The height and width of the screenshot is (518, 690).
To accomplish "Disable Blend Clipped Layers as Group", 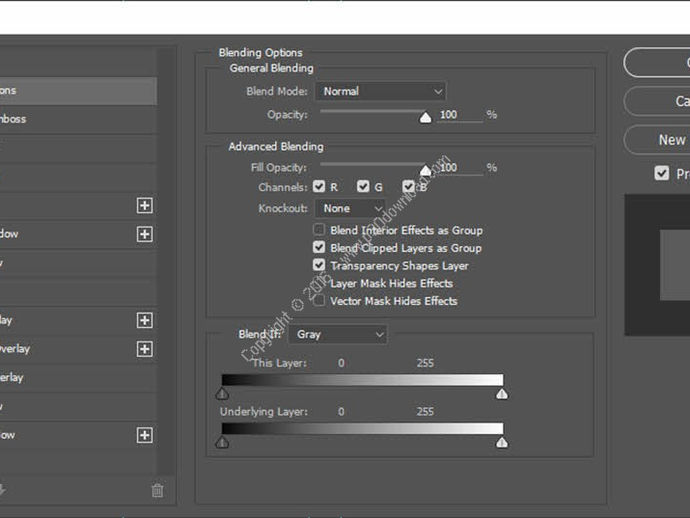I will 319,247.
